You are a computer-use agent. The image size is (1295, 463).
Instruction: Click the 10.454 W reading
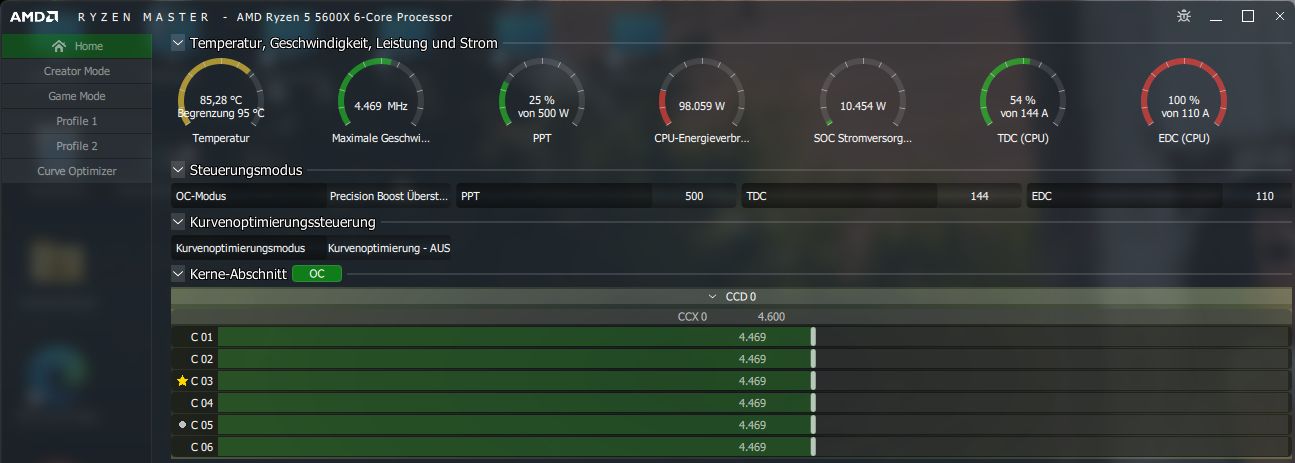(x=863, y=105)
